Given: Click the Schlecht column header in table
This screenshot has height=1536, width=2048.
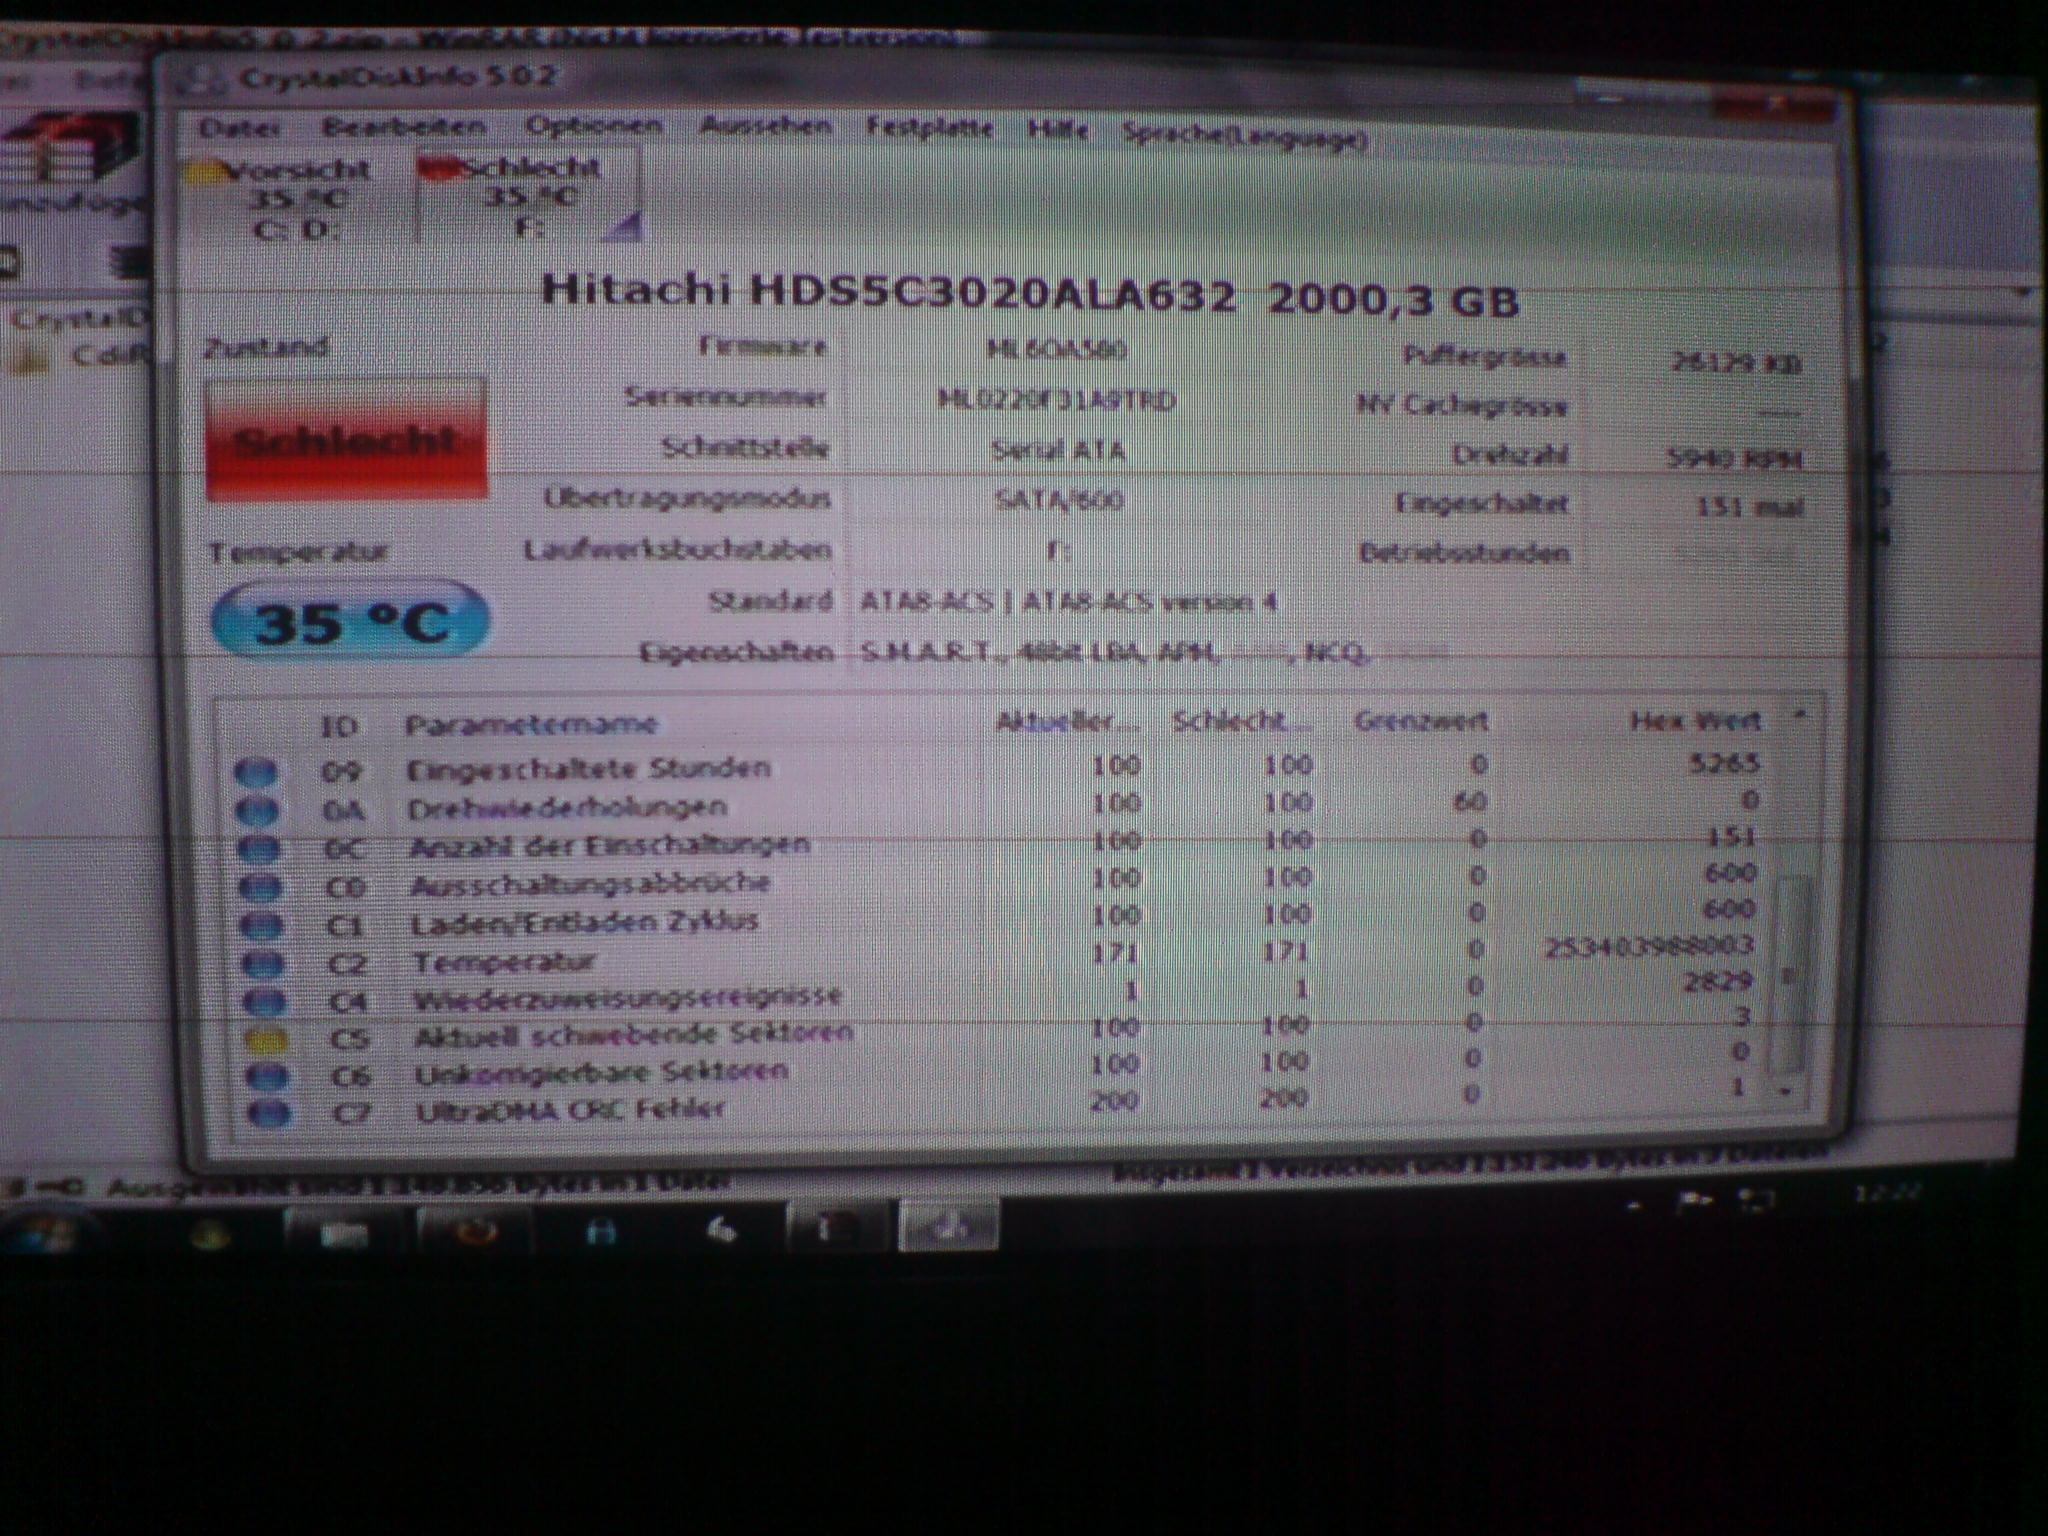Looking at the screenshot, I should (1242, 721).
